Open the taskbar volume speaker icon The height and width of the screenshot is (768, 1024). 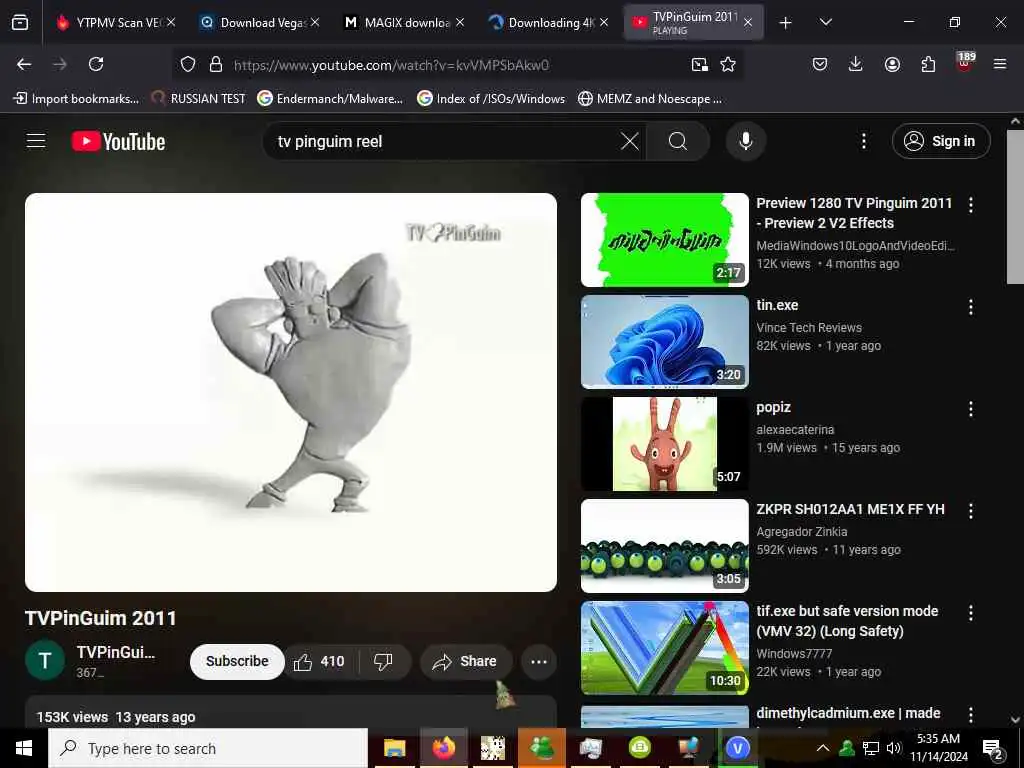coord(893,748)
